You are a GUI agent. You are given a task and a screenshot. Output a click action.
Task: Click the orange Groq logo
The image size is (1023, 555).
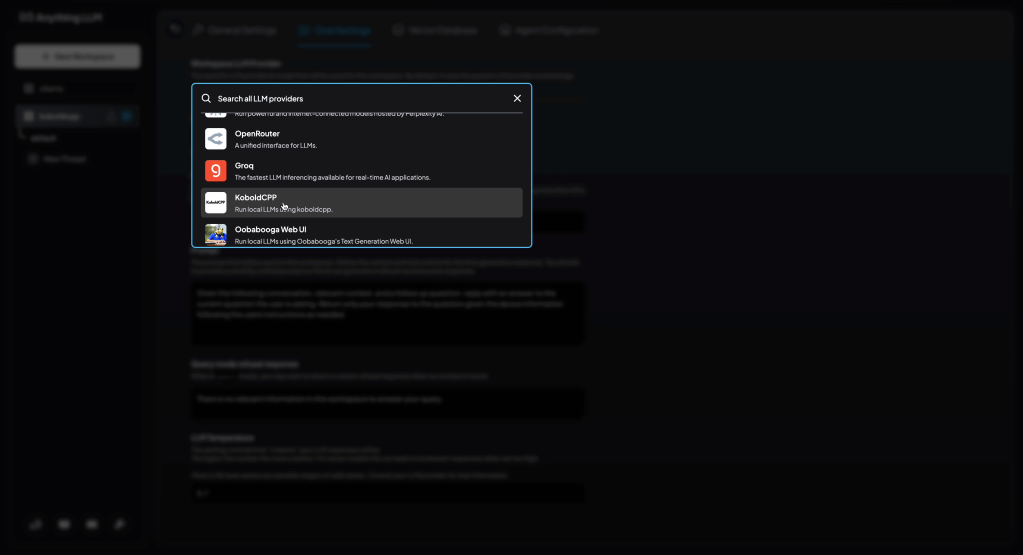coord(216,171)
